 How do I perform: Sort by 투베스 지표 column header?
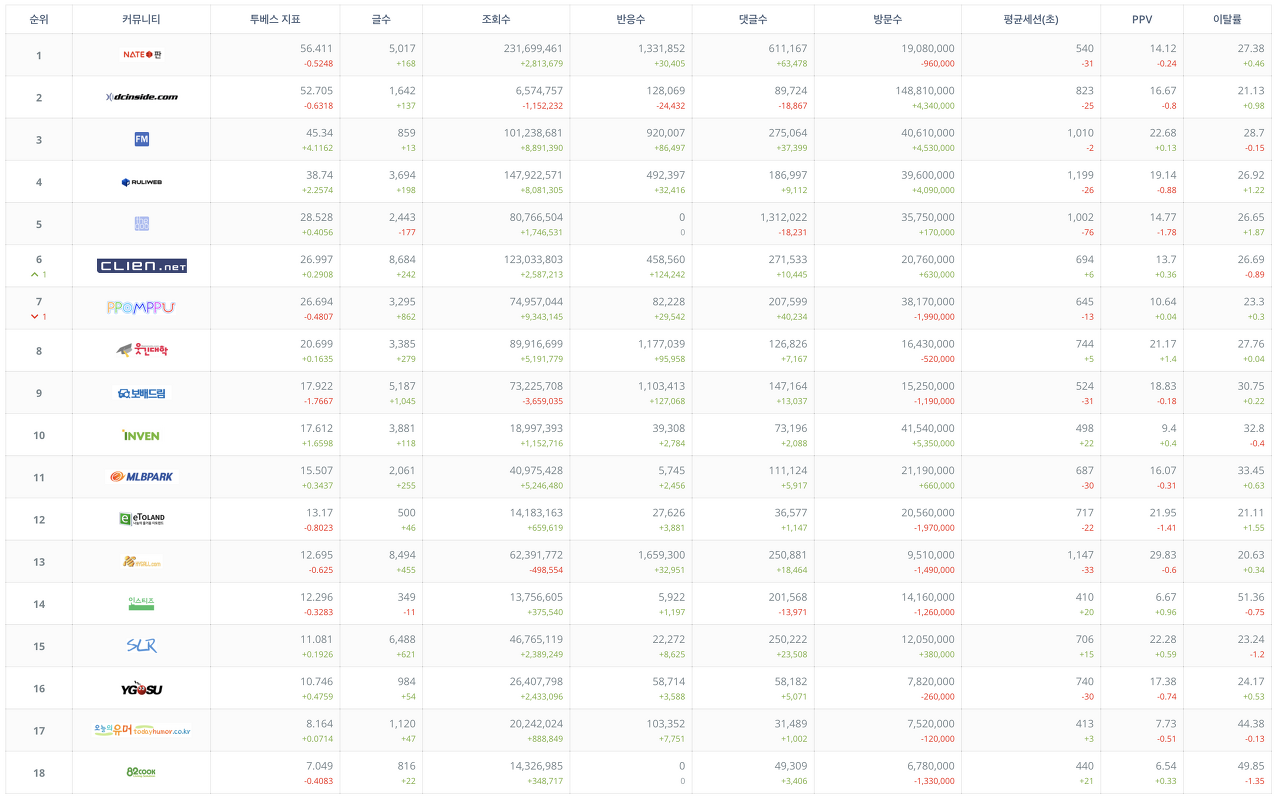(275, 19)
